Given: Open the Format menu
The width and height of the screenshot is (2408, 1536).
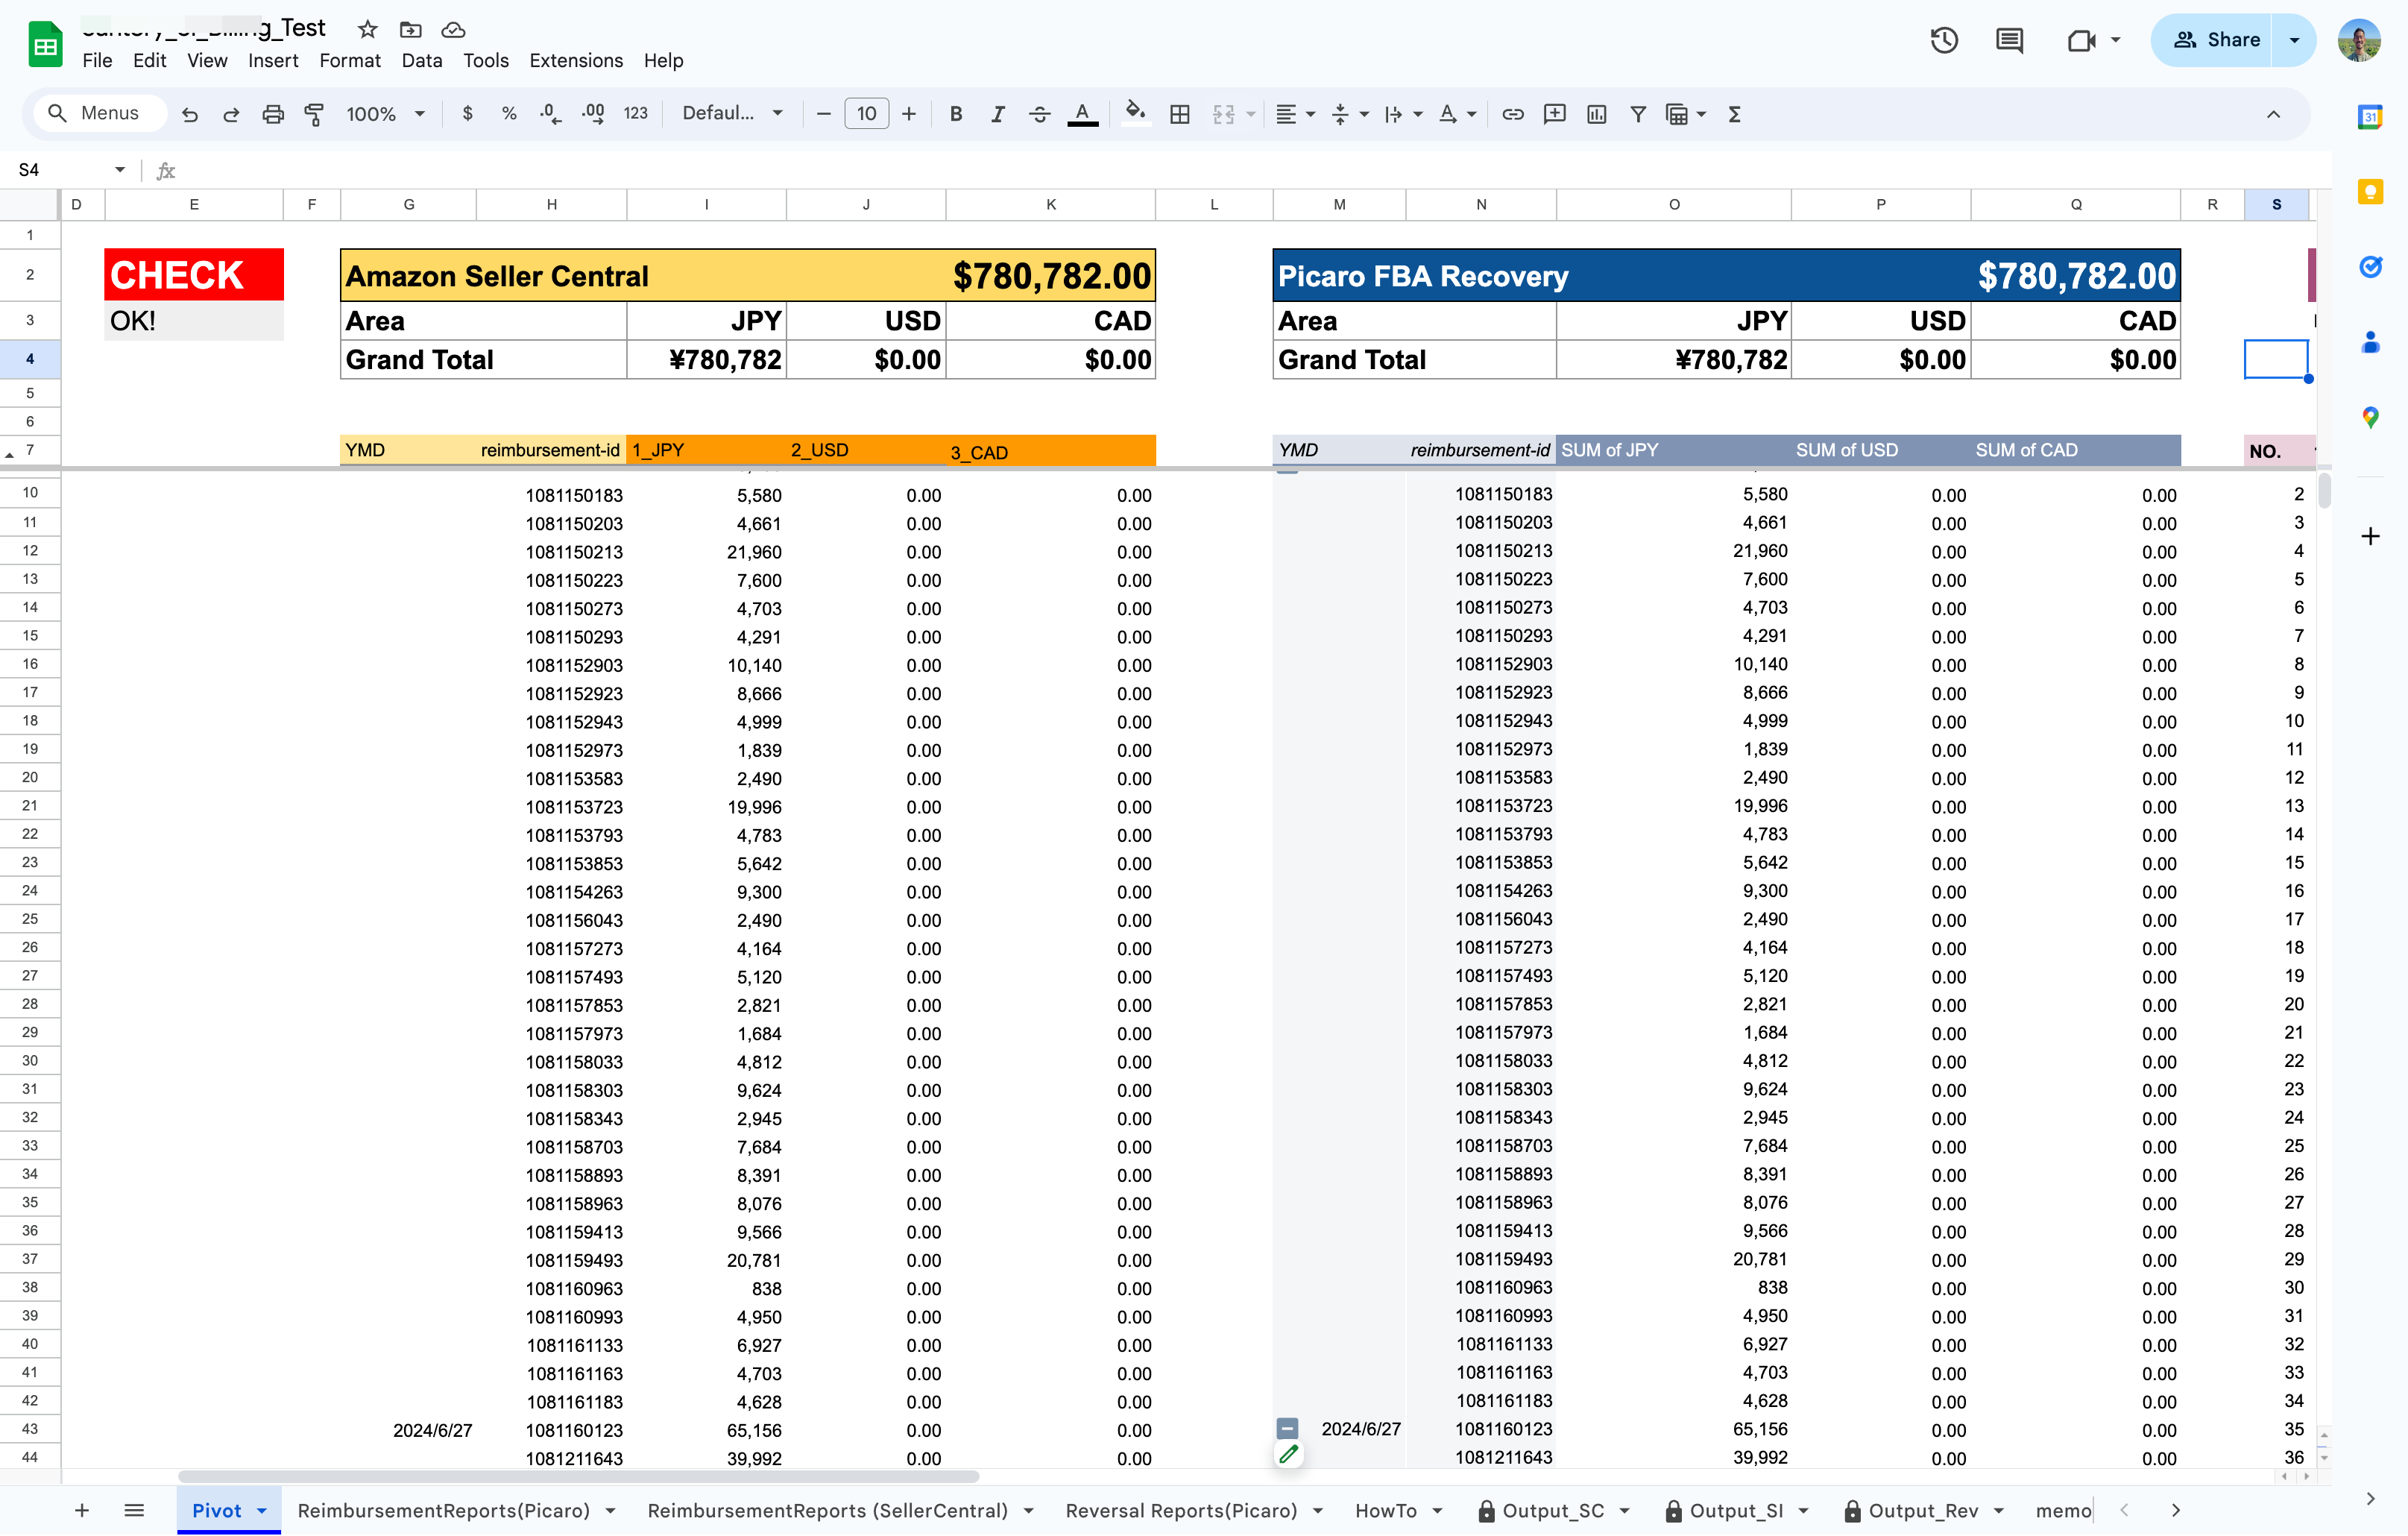Looking at the screenshot, I should tap(350, 60).
